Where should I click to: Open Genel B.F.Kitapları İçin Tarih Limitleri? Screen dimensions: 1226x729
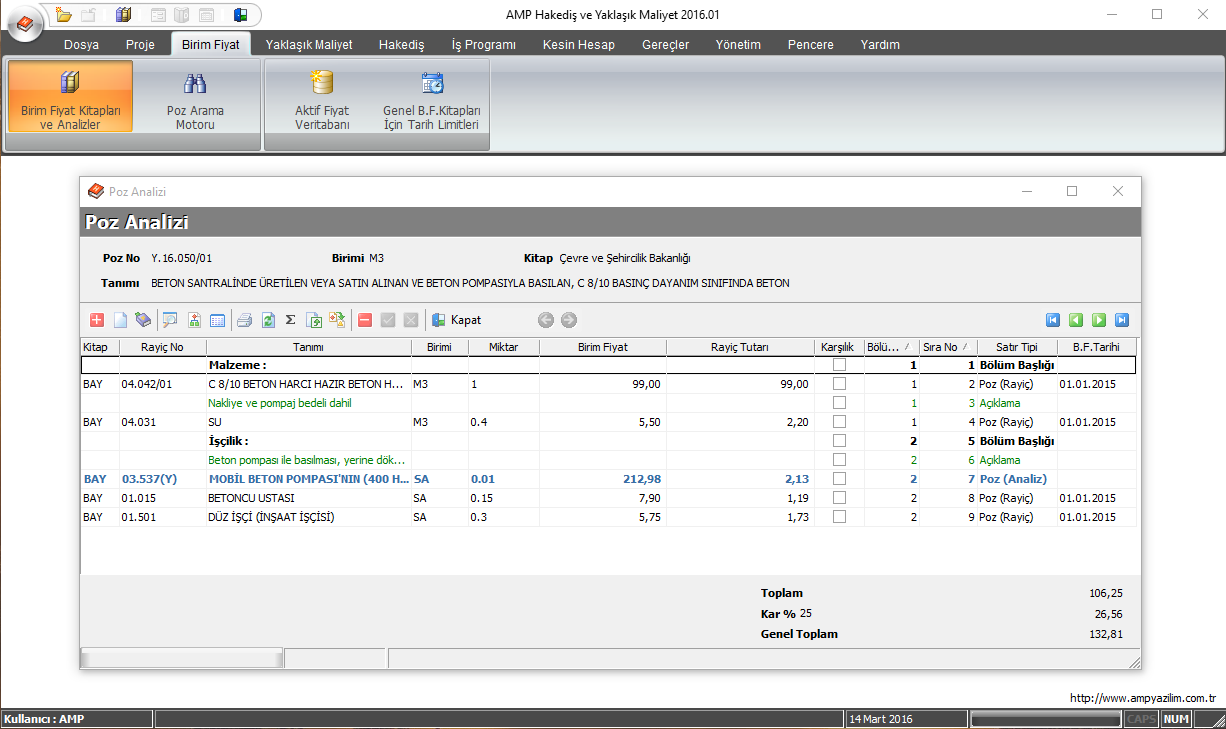pyautogui.click(x=432, y=97)
